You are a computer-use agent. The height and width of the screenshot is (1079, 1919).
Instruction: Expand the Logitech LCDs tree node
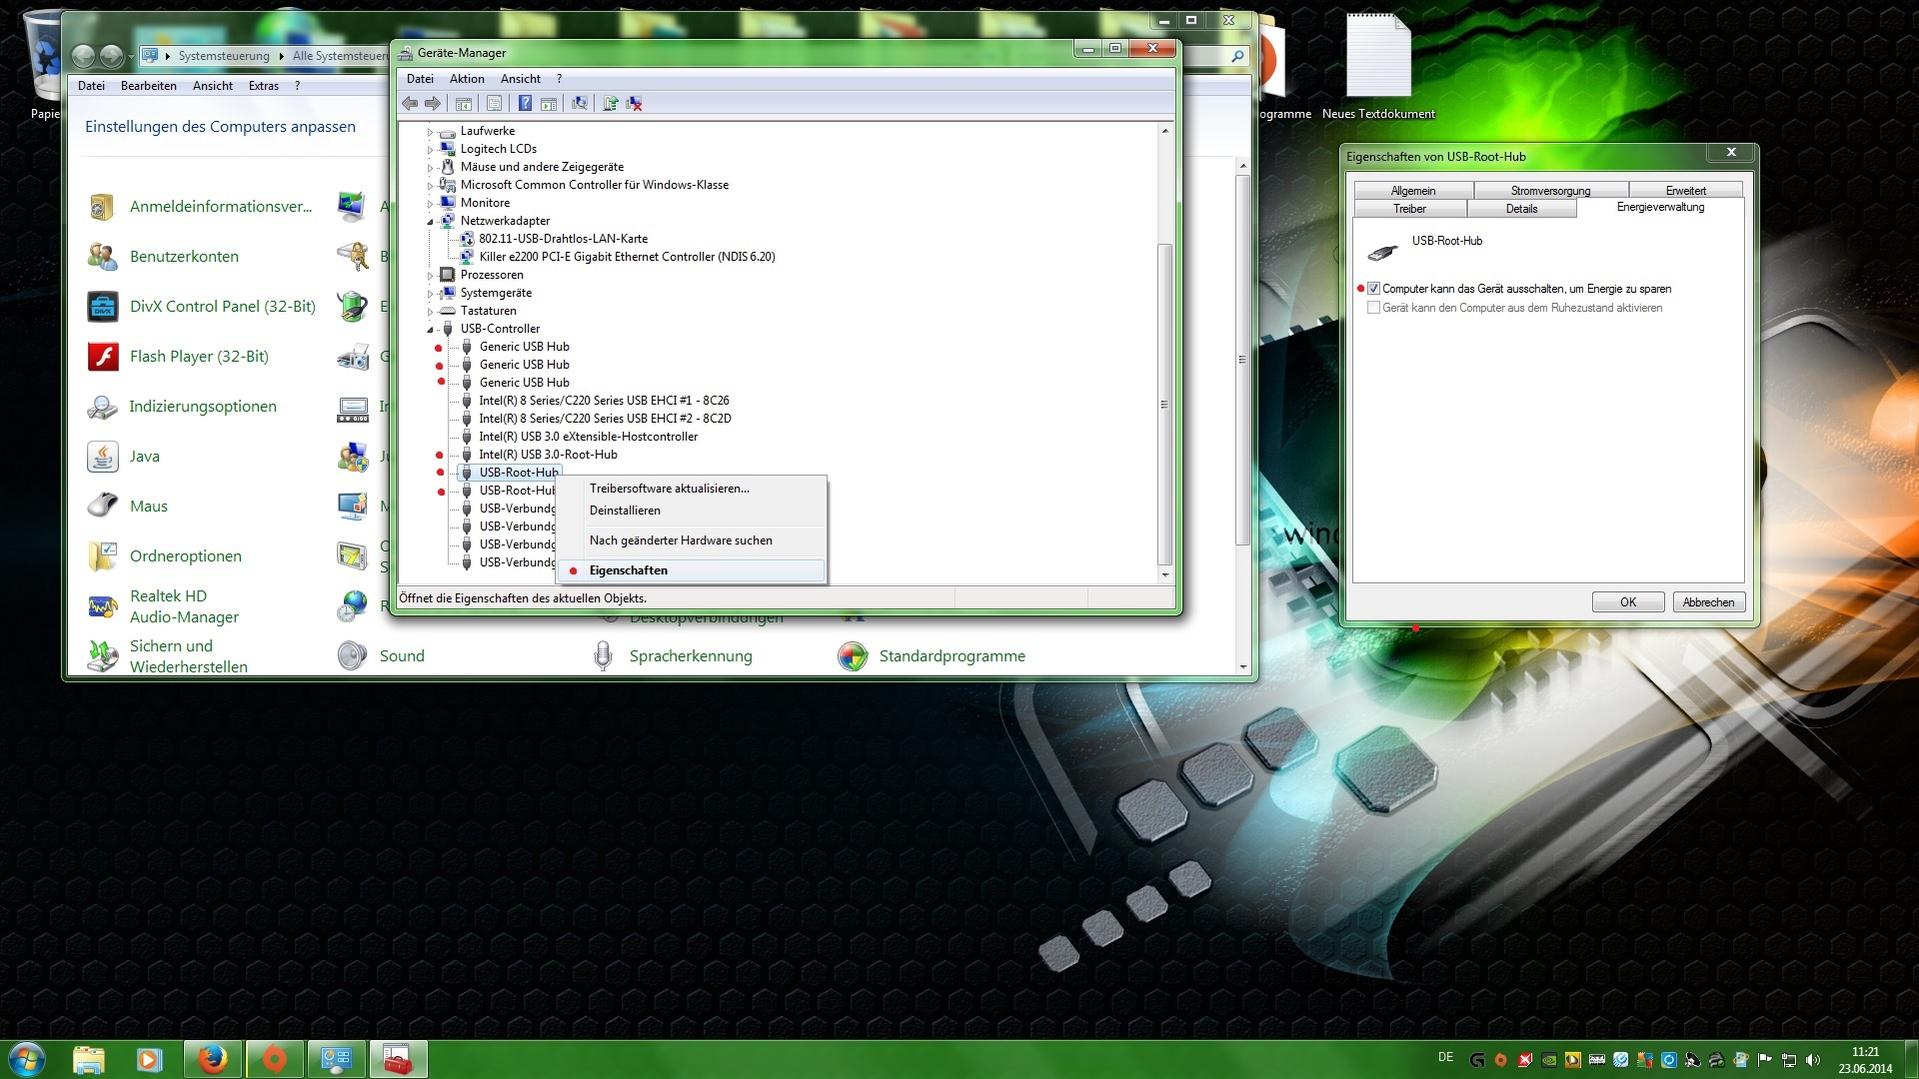[430, 149]
